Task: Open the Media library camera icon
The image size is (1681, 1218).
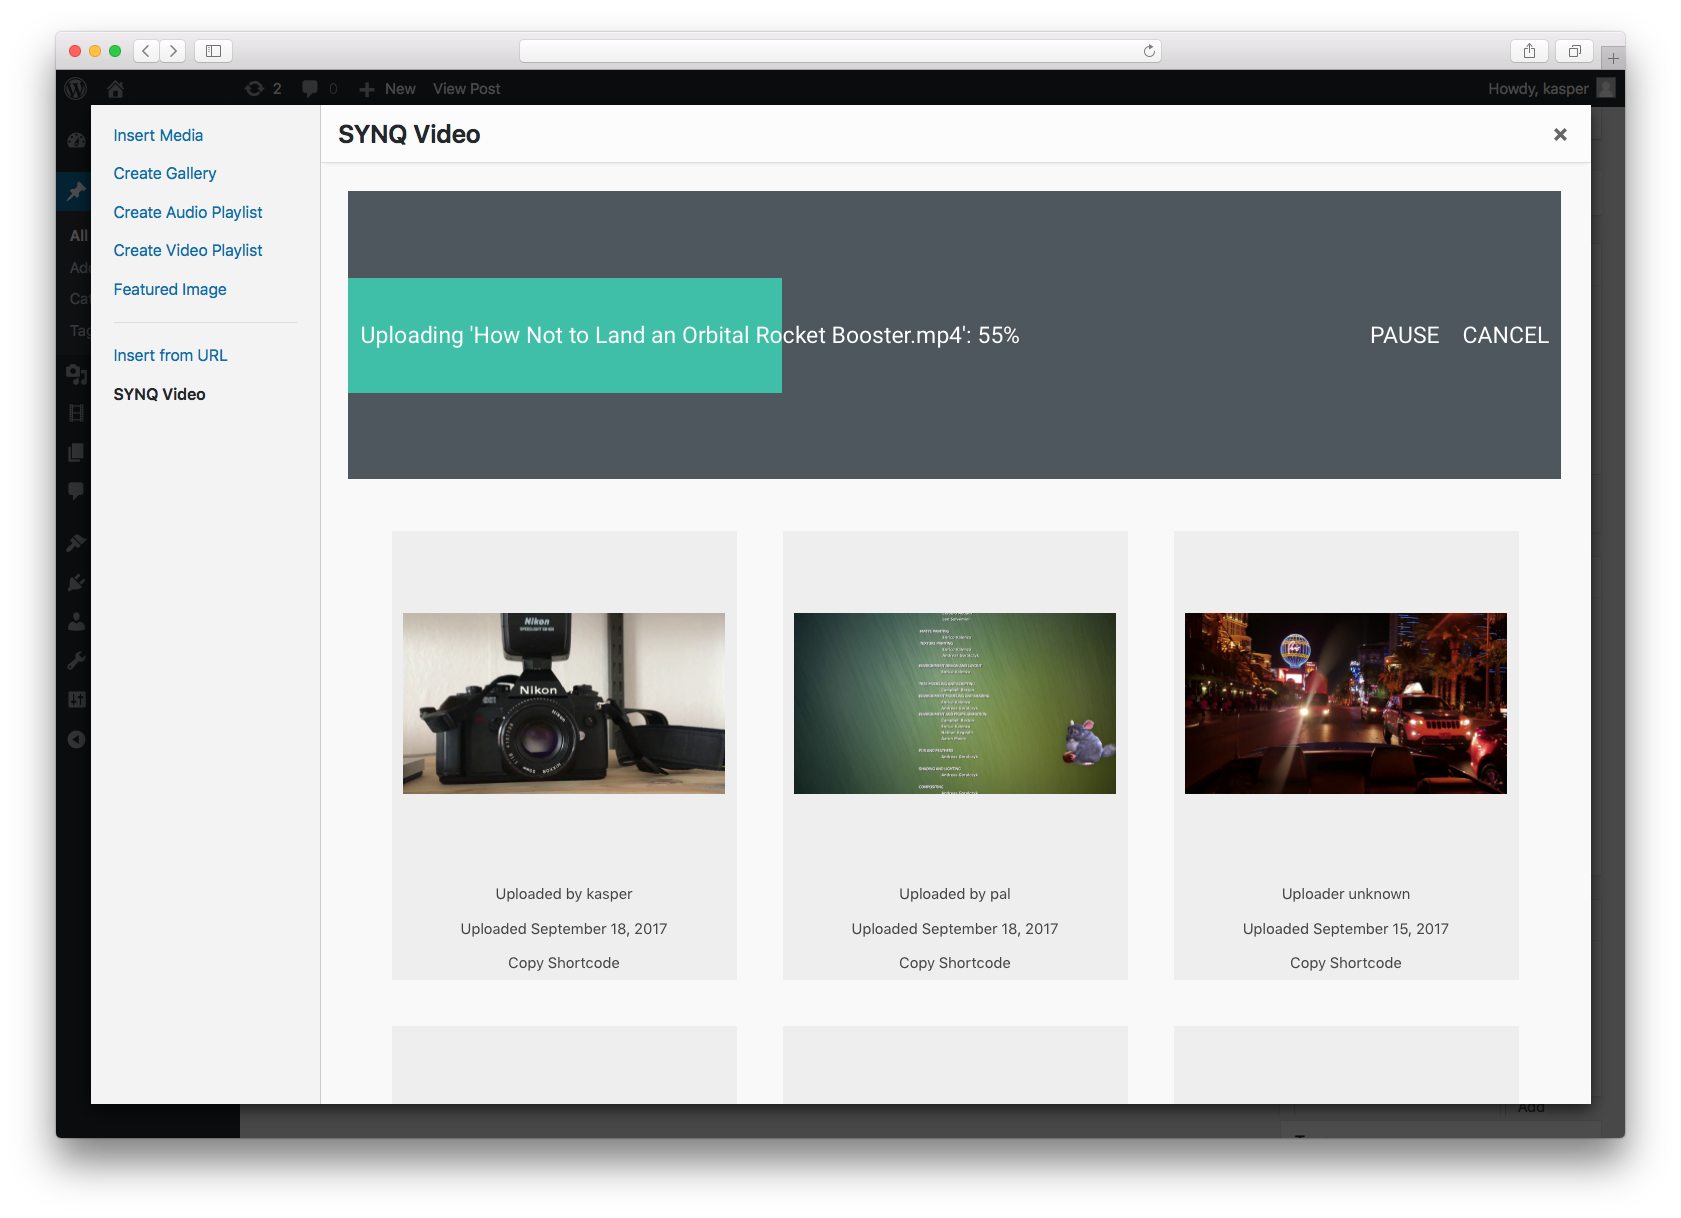Action: tap(76, 374)
